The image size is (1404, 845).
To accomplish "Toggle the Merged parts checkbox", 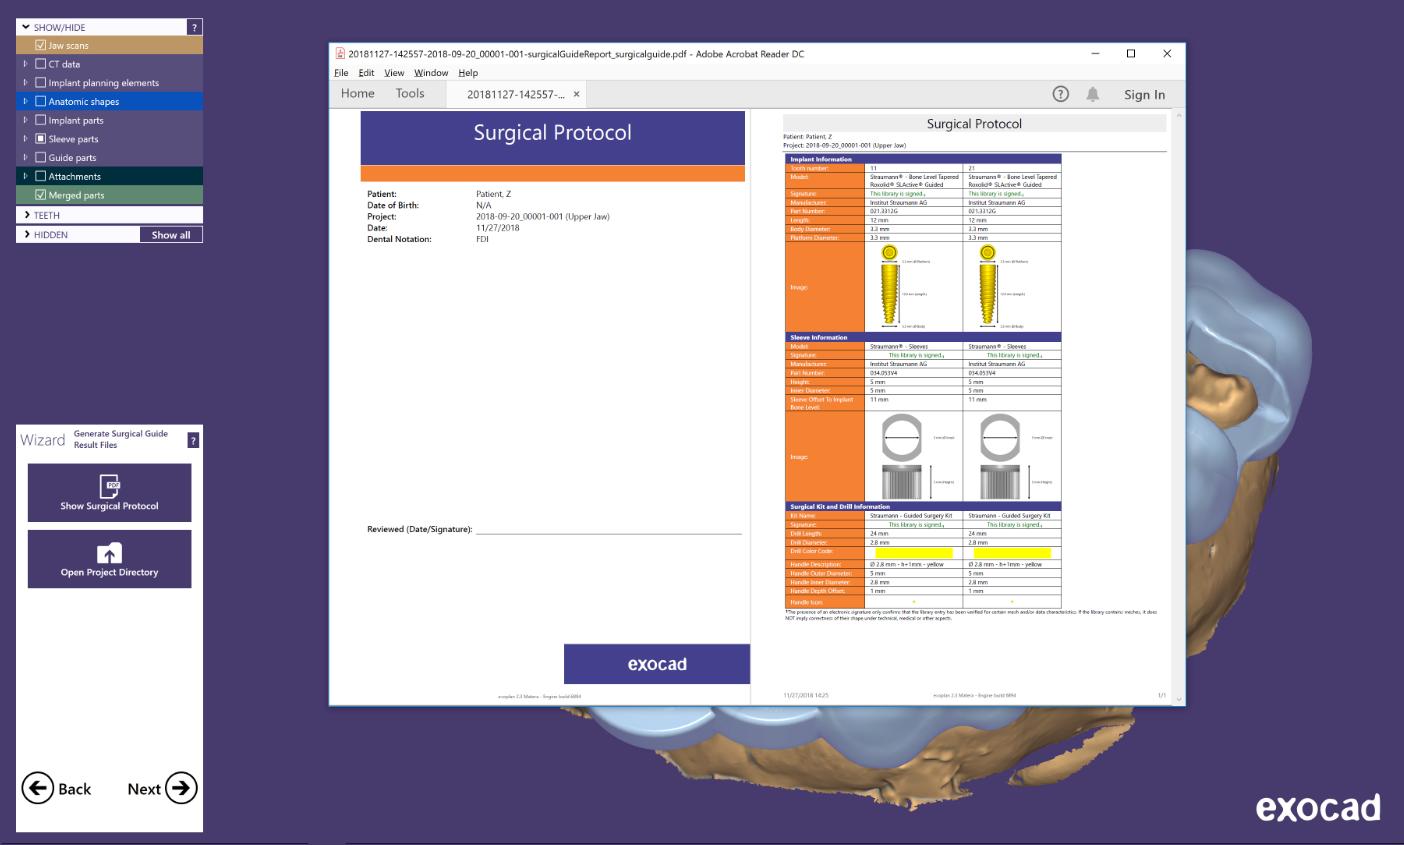I will click(x=41, y=195).
